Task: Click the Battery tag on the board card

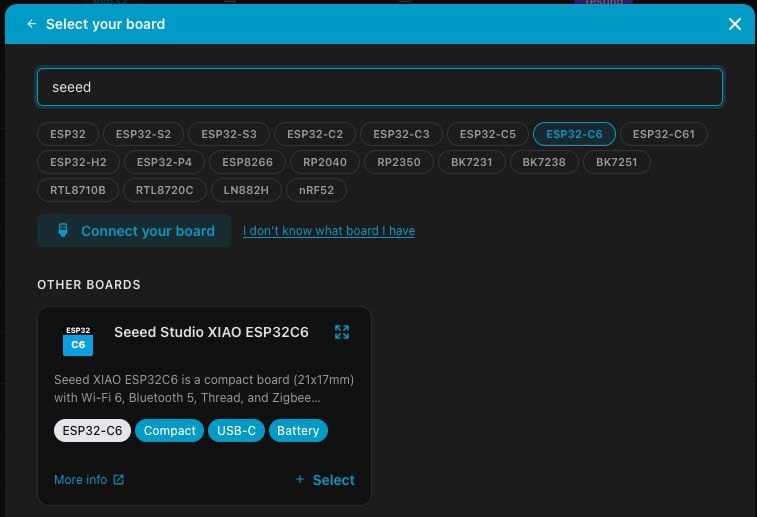Action: point(298,431)
